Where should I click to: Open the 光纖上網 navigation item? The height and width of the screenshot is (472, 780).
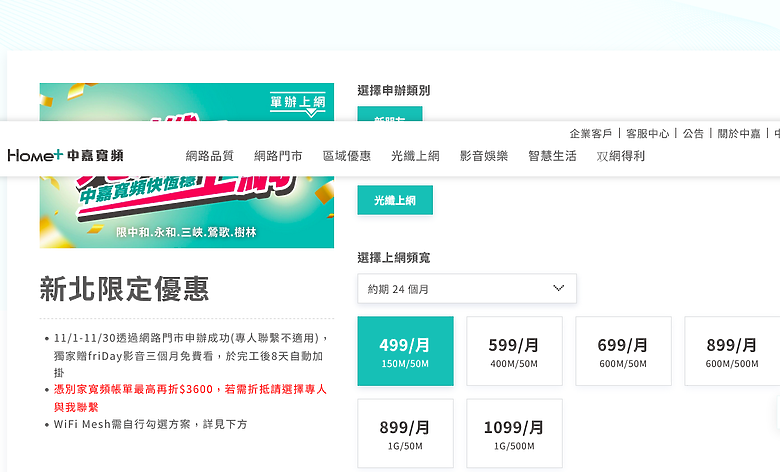point(415,156)
